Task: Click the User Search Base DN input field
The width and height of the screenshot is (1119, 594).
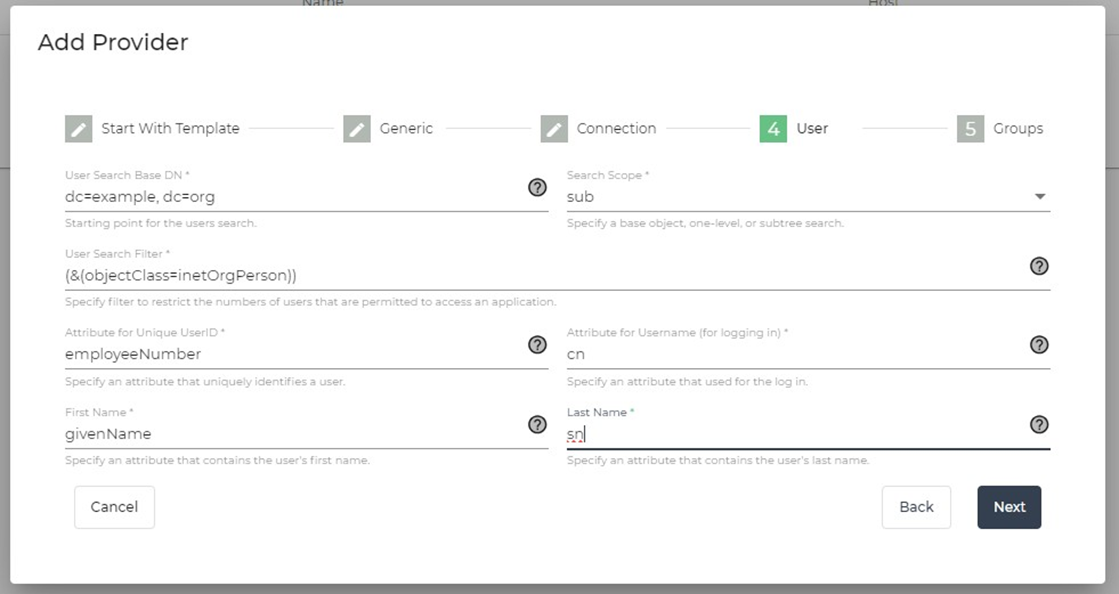Action: (x=250, y=196)
